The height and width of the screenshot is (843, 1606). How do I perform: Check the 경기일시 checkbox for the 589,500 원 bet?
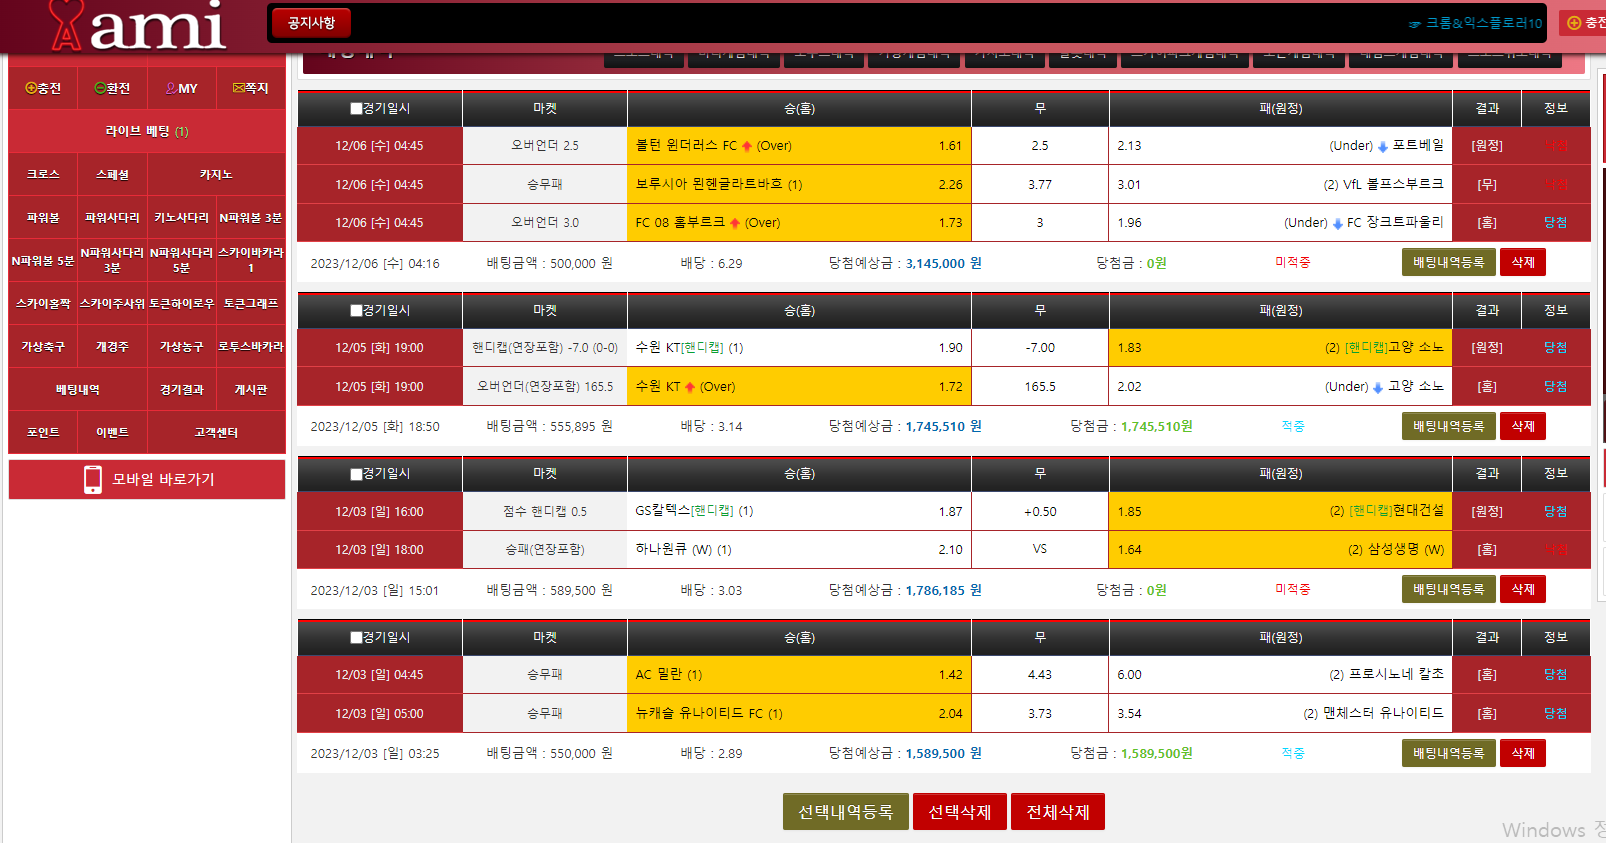coord(356,473)
